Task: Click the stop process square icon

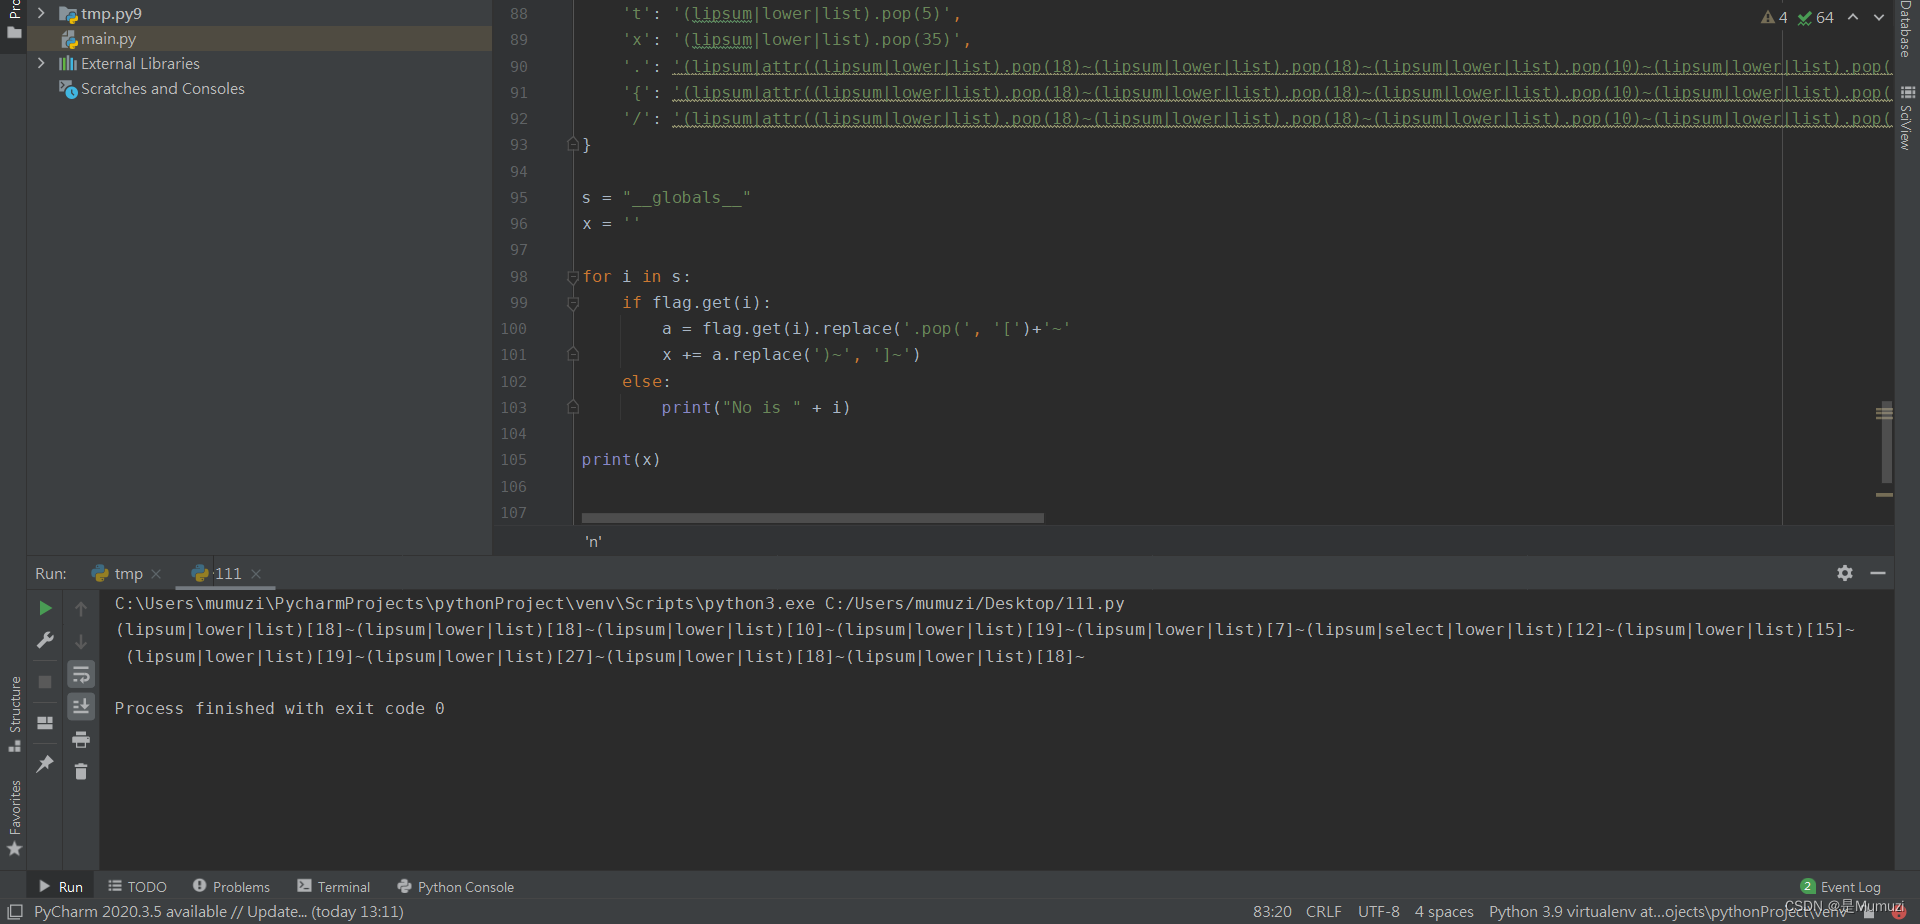Action: tap(45, 682)
